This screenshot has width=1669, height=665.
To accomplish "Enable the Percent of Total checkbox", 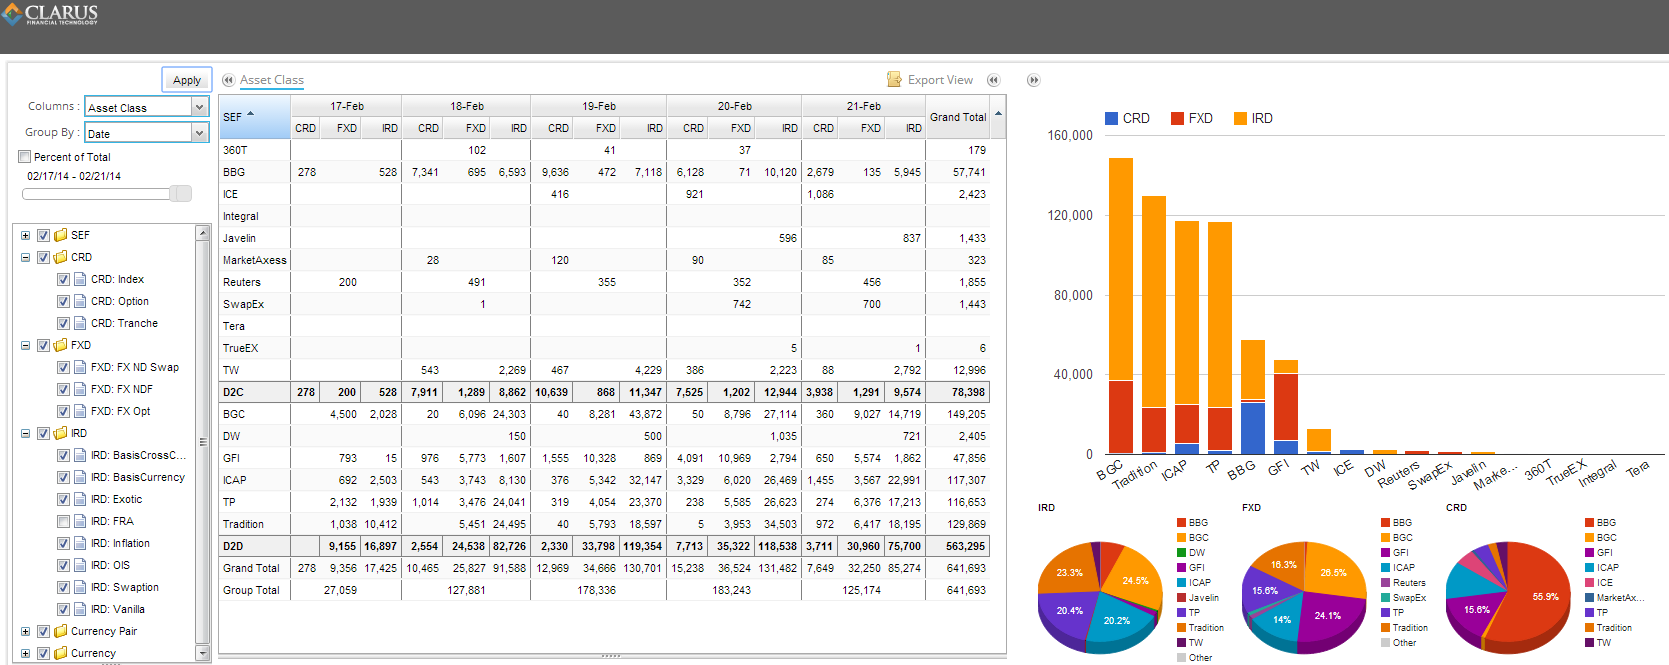I will [x=24, y=157].
